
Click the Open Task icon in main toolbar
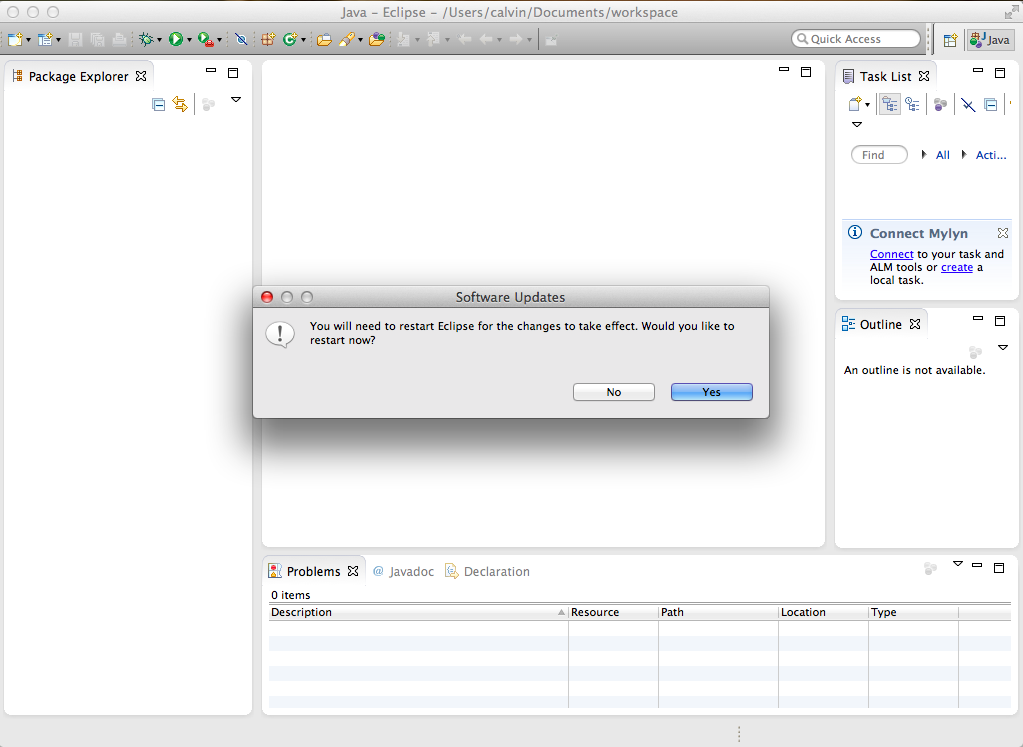(376, 40)
